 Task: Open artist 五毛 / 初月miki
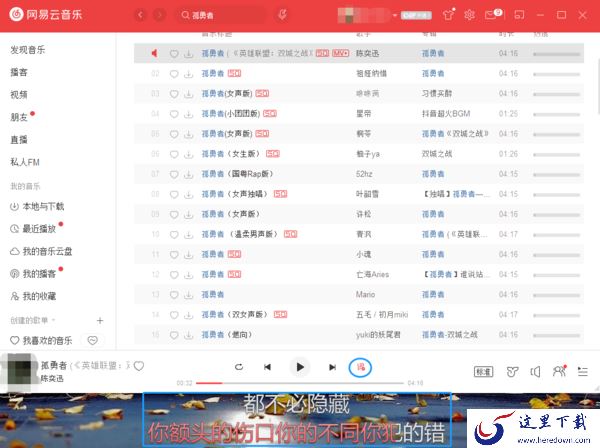[x=382, y=314]
